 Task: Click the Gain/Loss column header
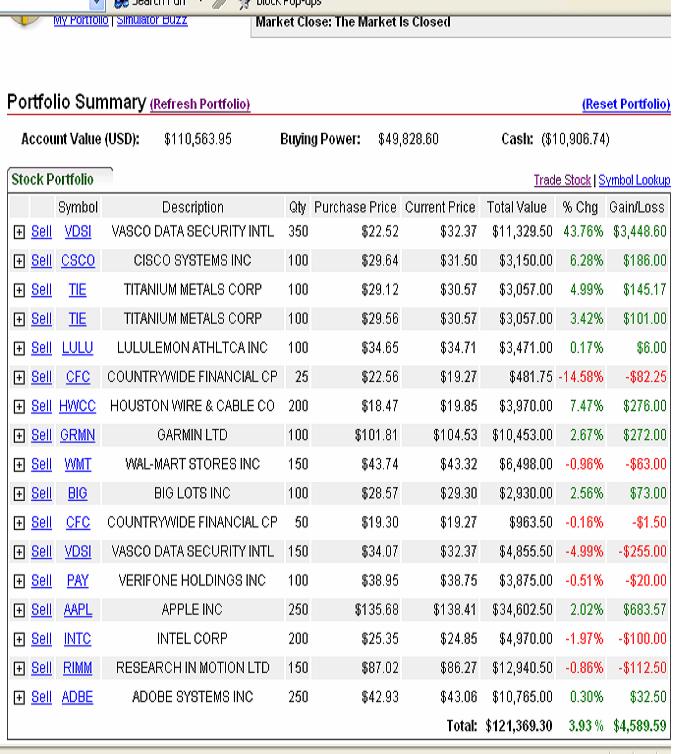[x=636, y=207]
